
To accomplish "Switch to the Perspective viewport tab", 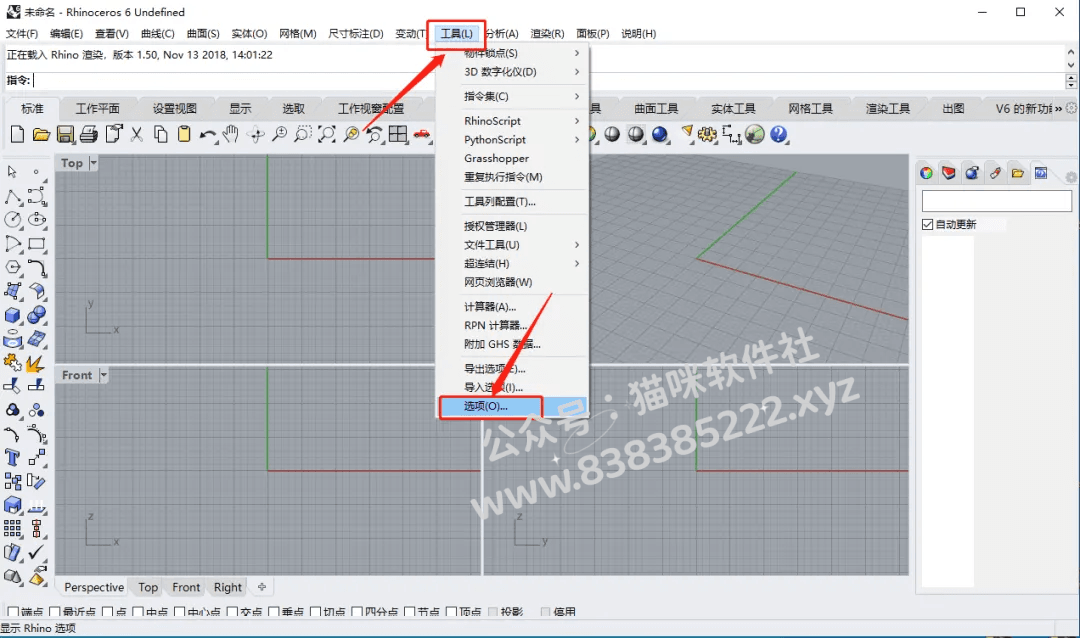I will tap(94, 587).
